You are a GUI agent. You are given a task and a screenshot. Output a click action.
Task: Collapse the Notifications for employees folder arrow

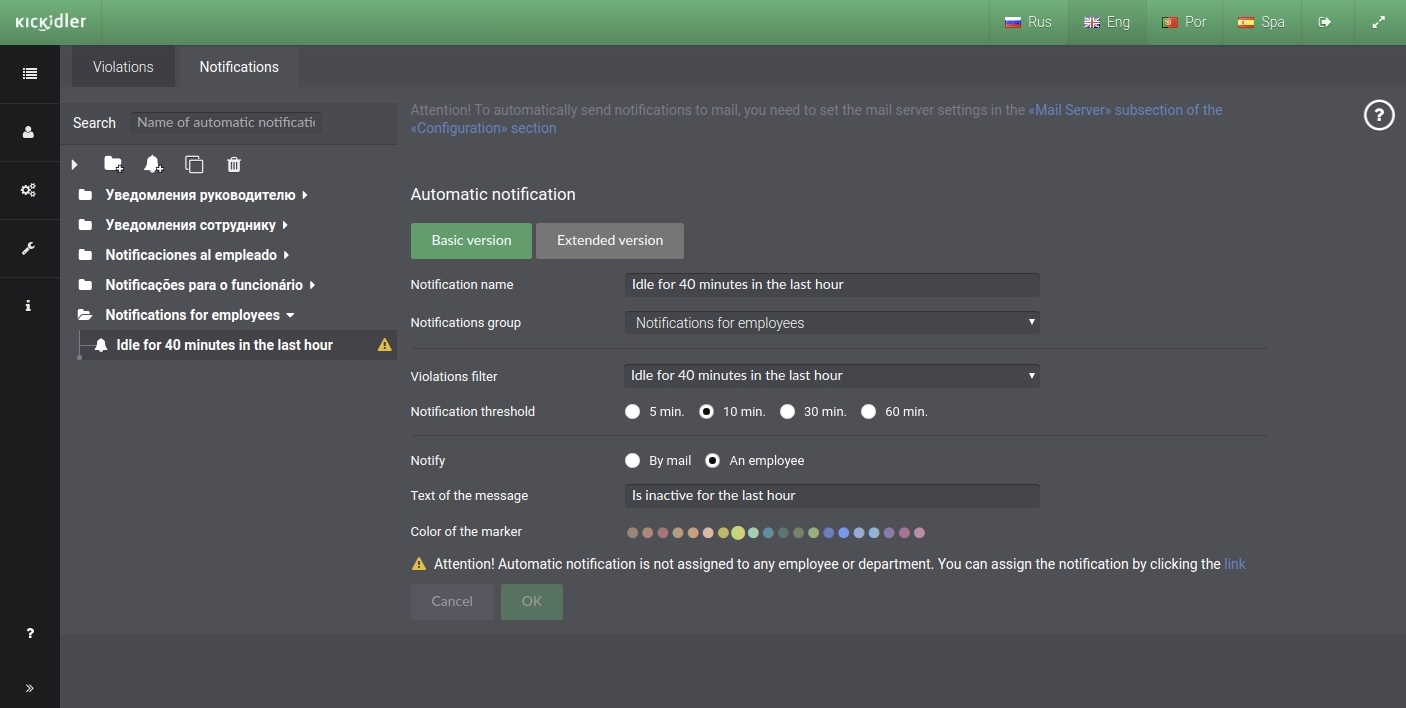(x=290, y=315)
